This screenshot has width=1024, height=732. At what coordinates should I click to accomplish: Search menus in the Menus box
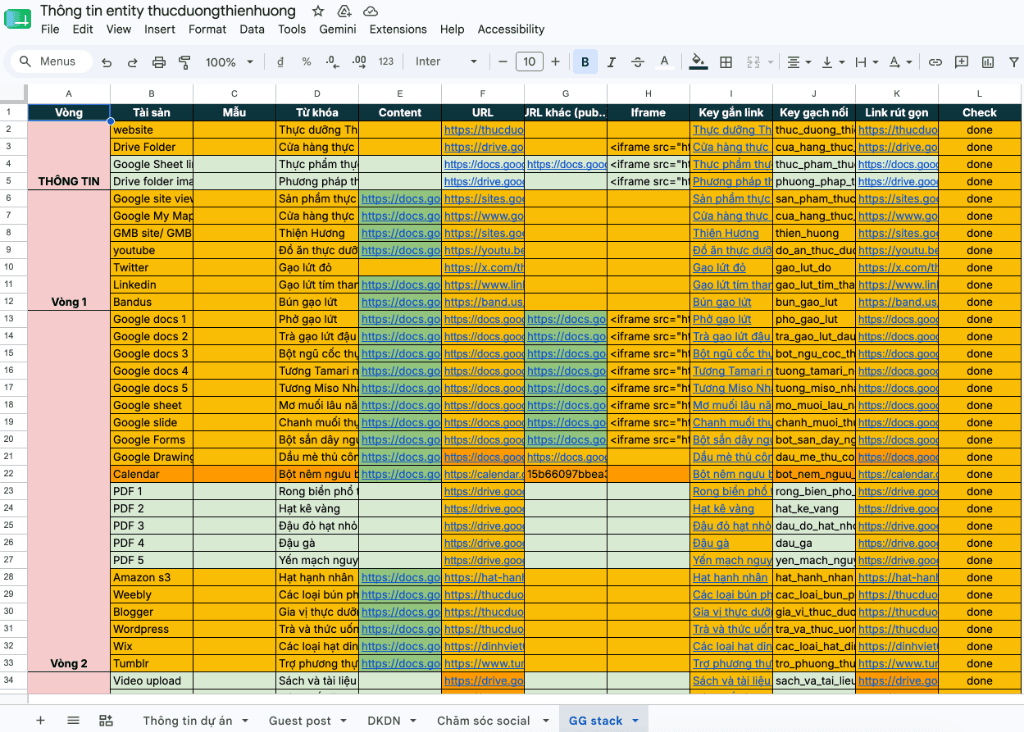coord(51,61)
